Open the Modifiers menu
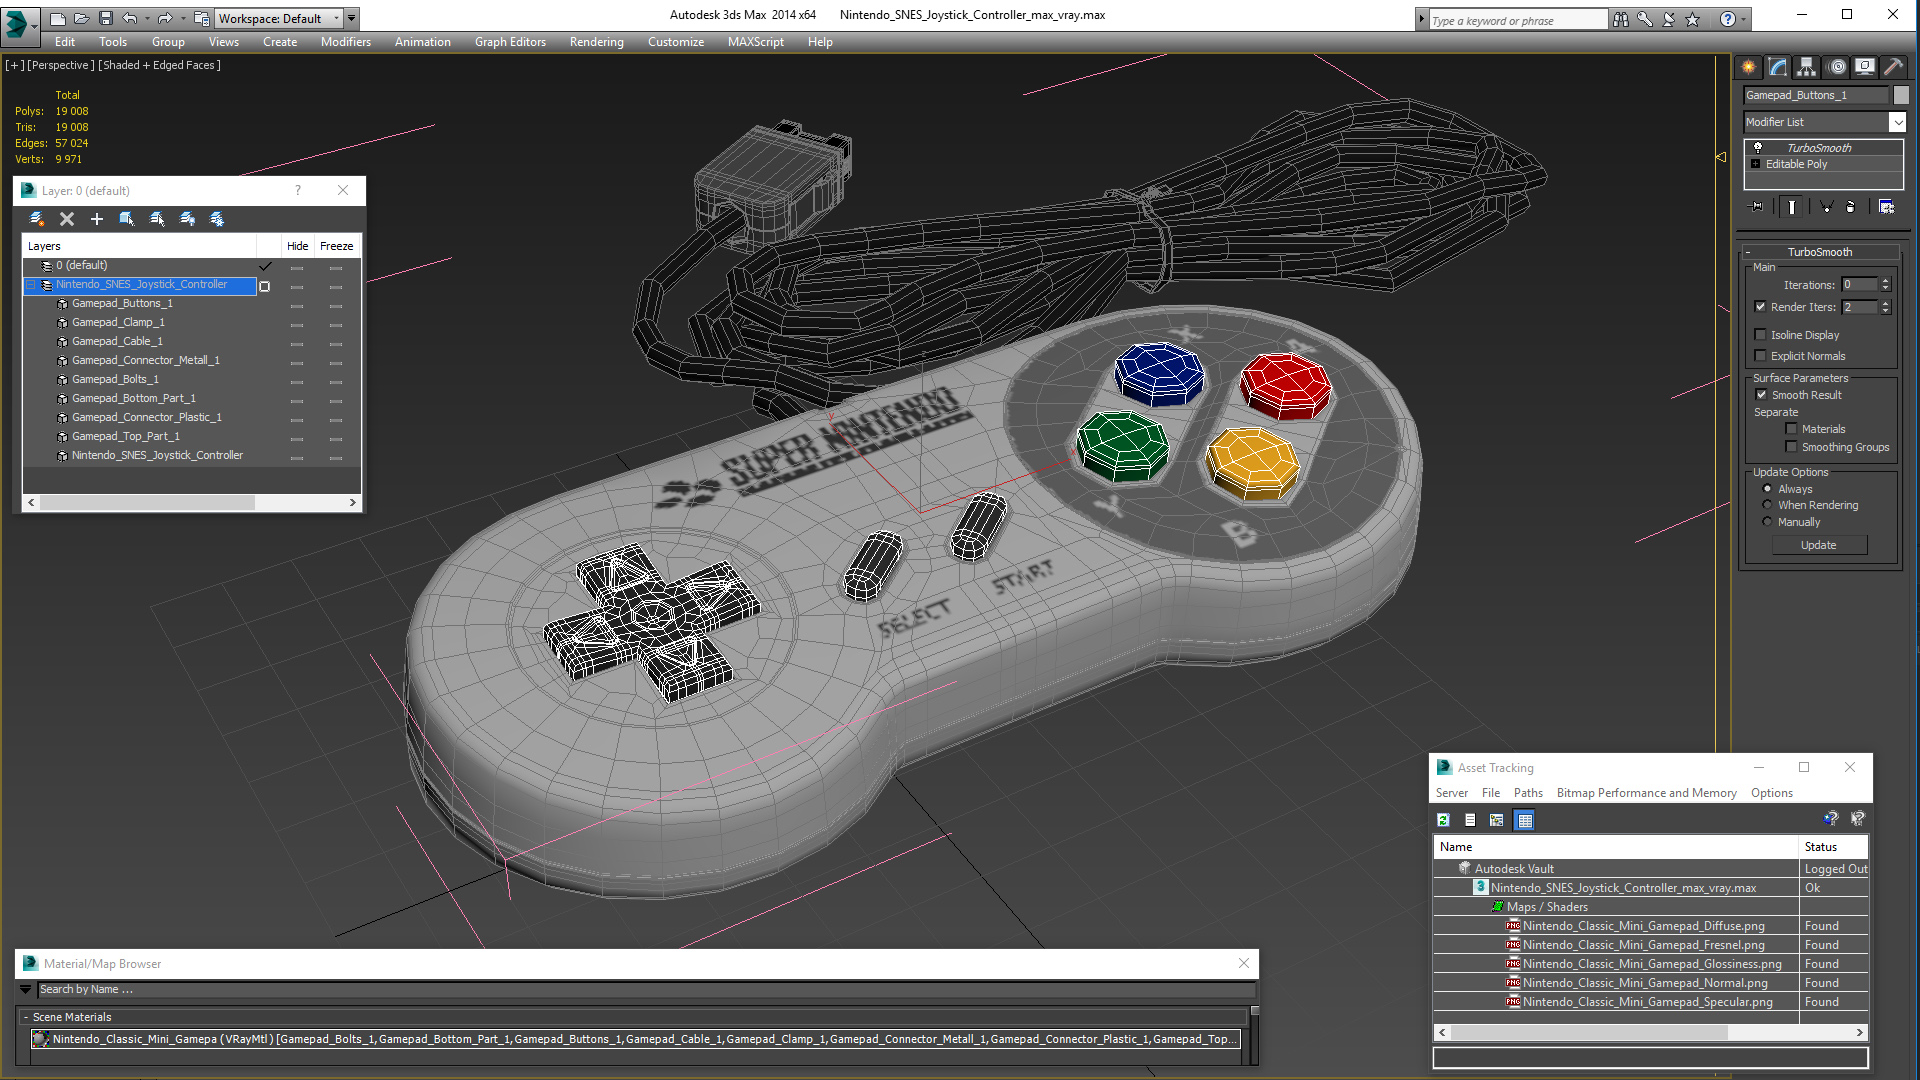The width and height of the screenshot is (1920, 1080). pyautogui.click(x=346, y=42)
